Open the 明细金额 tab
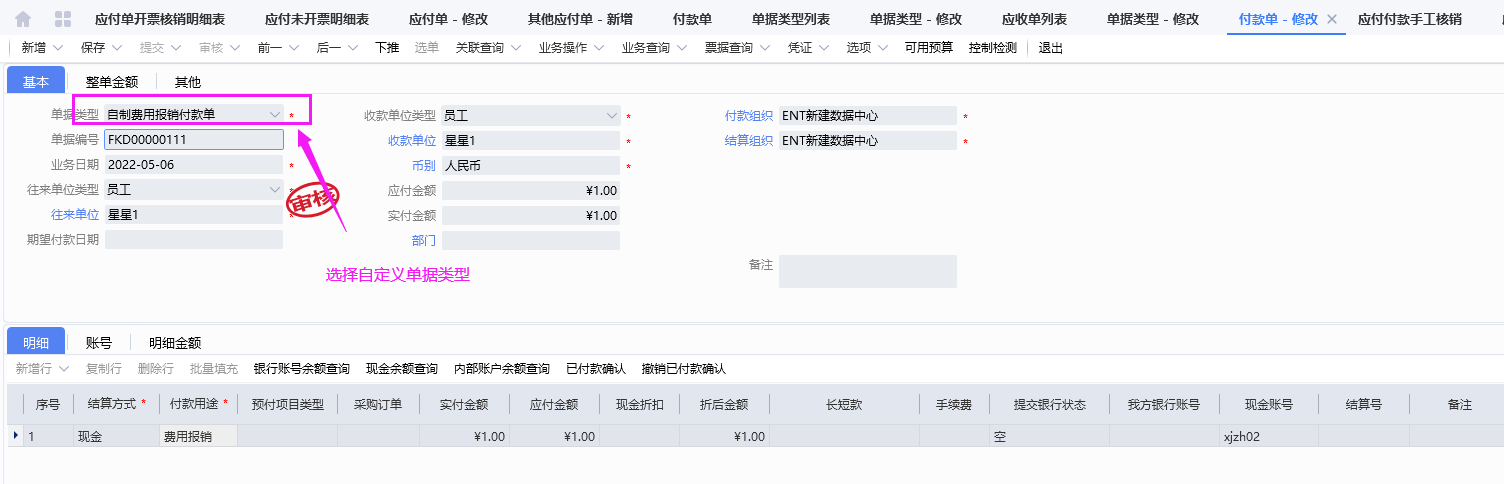This screenshot has height=484, width=1504. click(x=175, y=343)
